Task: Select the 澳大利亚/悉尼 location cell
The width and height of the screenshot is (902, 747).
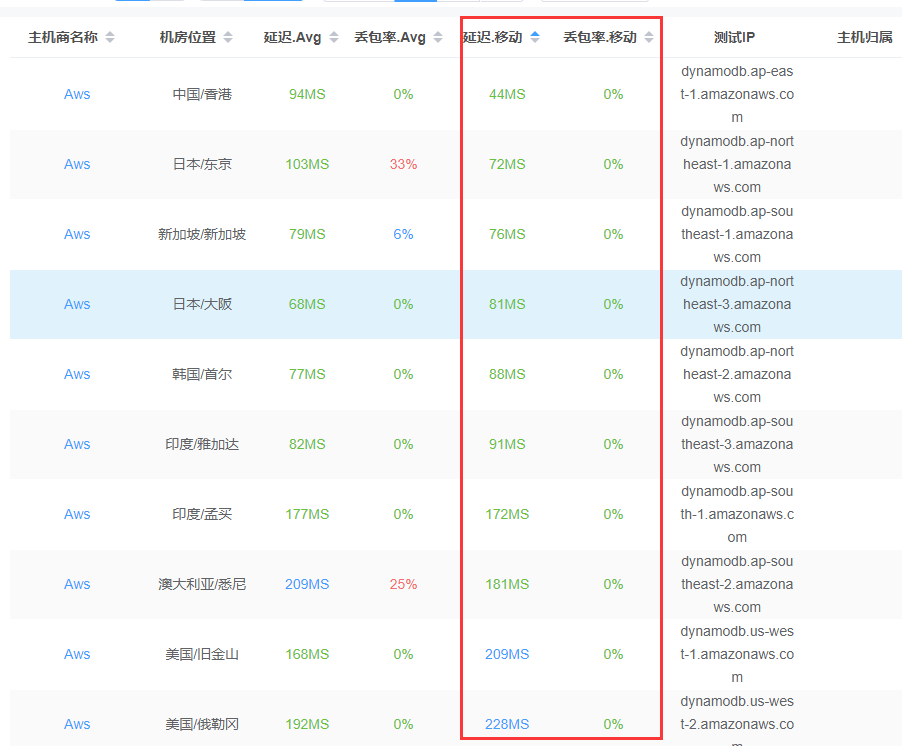Action: tap(202, 584)
